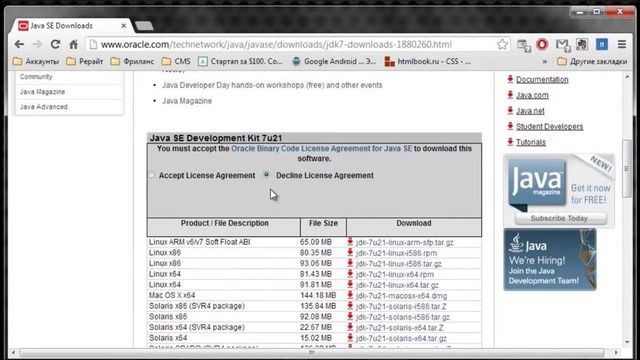
Task: Go to the browser Home page
Action: 73,44
